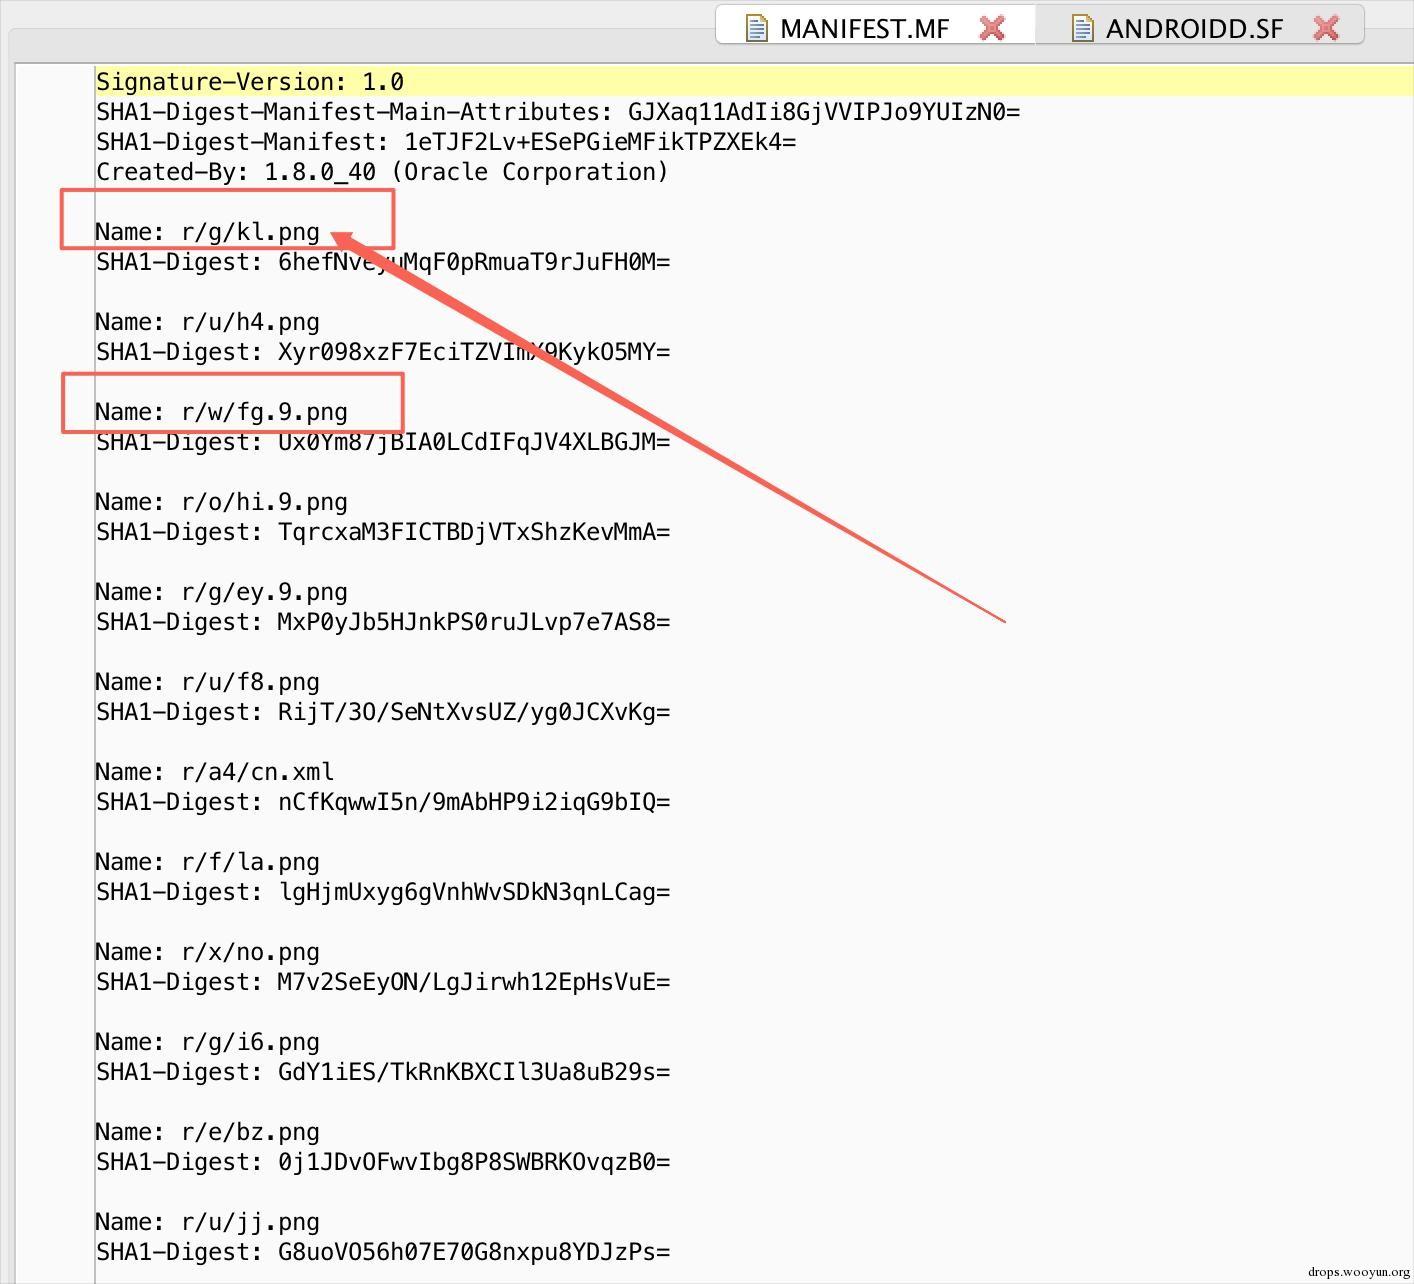1414x1284 pixels.
Task: Click the digest line starting with G8uoVO56
Action: 383,1252
